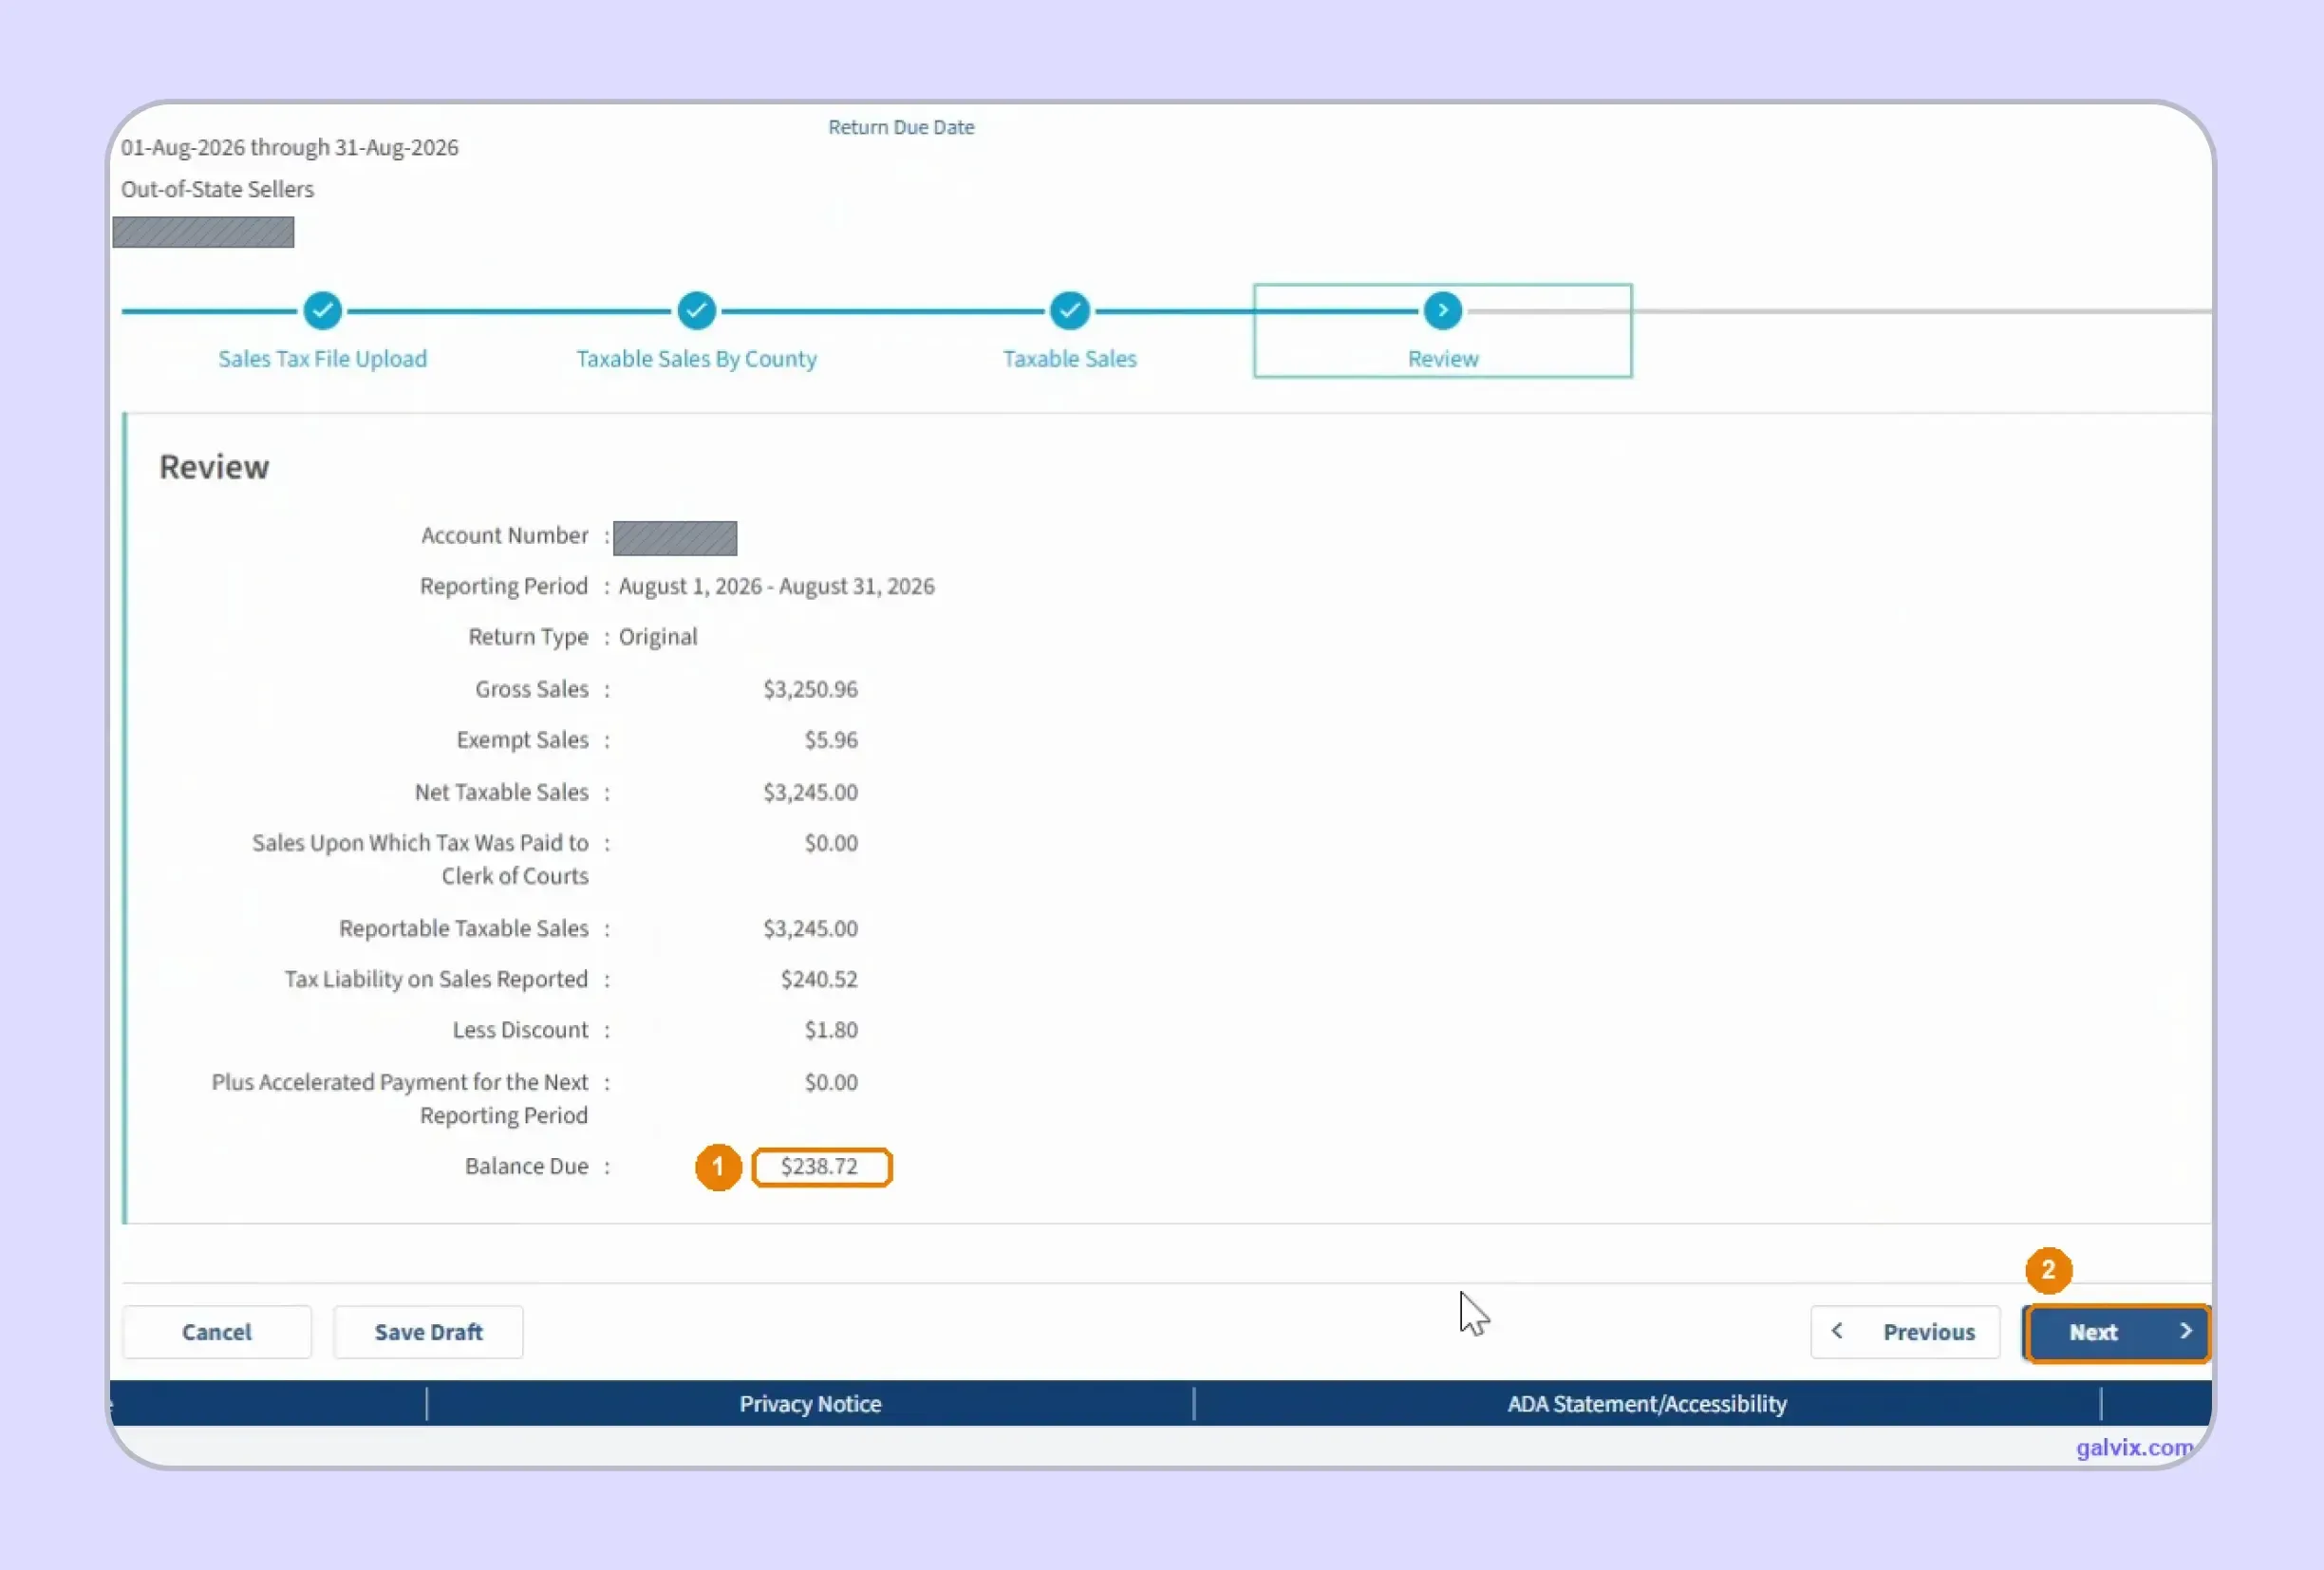Screen dimensions: 2324x1570
Task: Click the 01-Aug-2026 through 31-Aug-2026 date text
Action: pyautogui.click(x=290, y=147)
